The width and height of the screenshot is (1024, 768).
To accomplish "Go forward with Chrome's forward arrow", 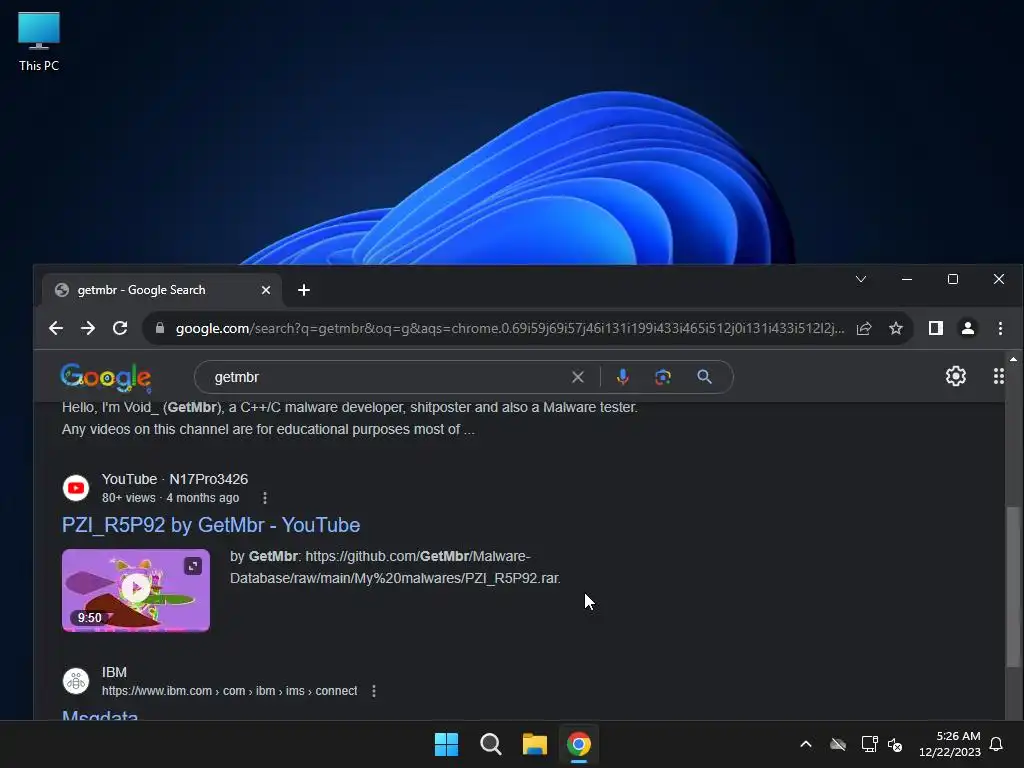I will [x=88, y=328].
